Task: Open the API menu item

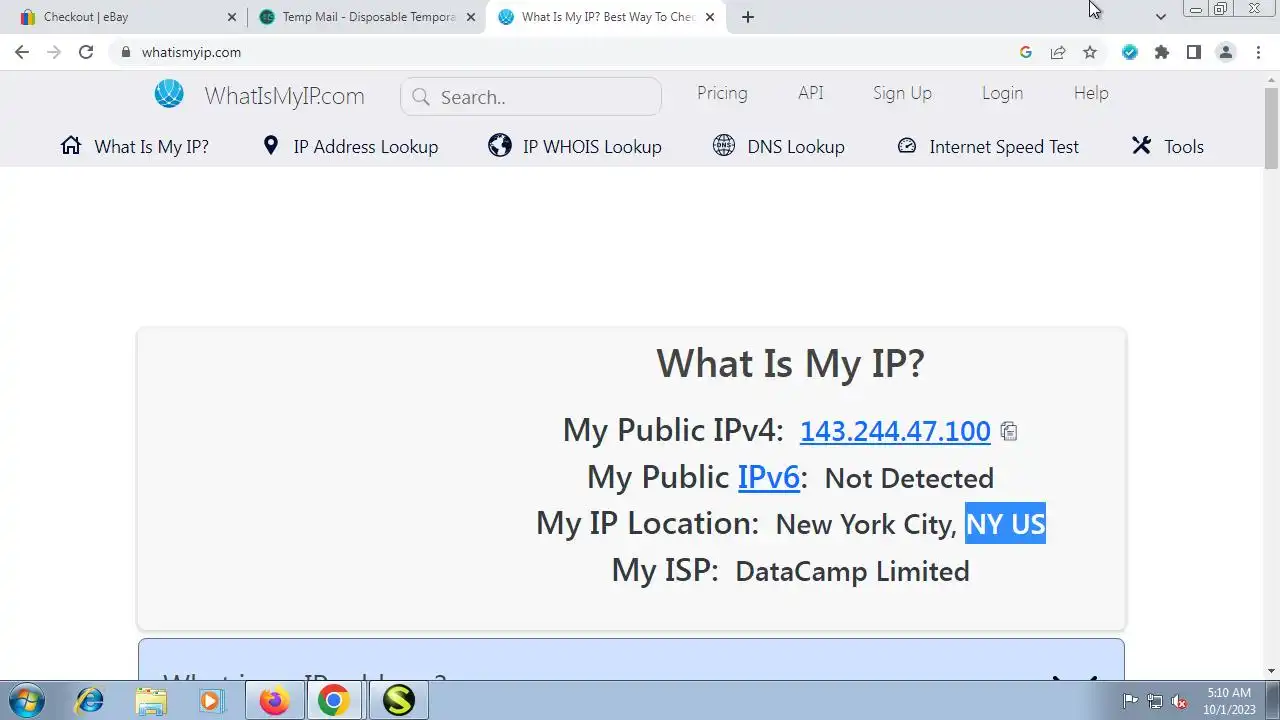Action: pyautogui.click(x=811, y=93)
